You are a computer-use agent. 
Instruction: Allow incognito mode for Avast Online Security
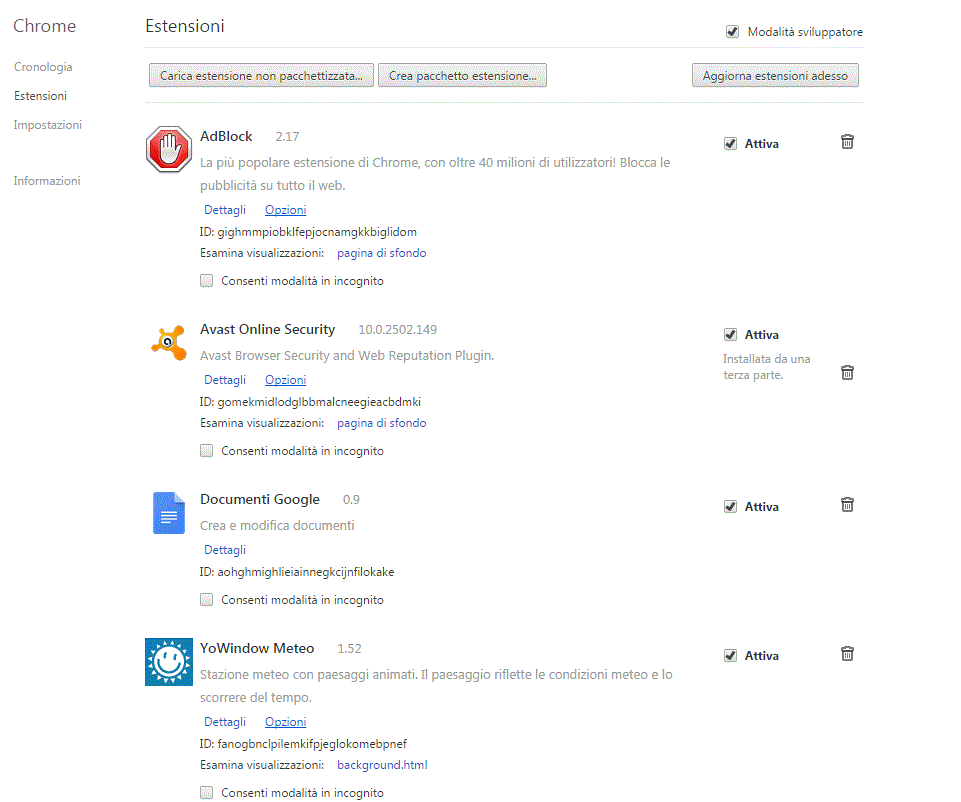207,451
